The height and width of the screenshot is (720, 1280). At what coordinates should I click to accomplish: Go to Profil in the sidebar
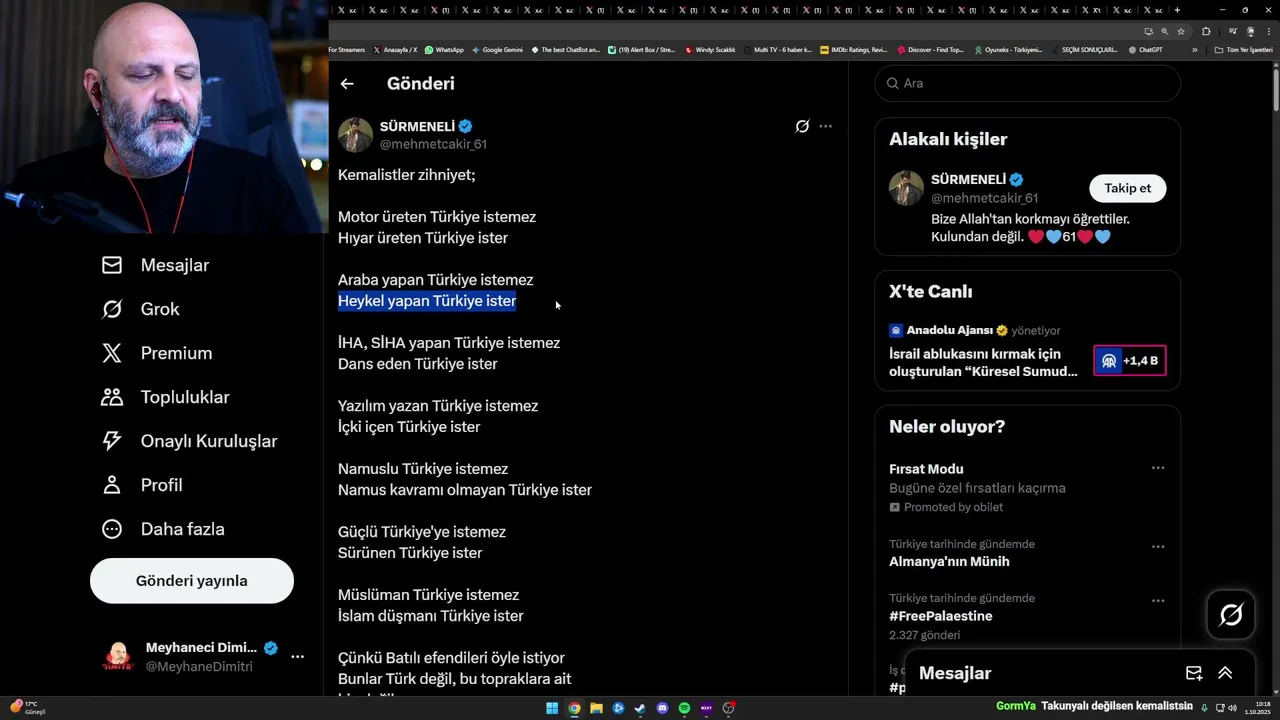(x=141, y=485)
